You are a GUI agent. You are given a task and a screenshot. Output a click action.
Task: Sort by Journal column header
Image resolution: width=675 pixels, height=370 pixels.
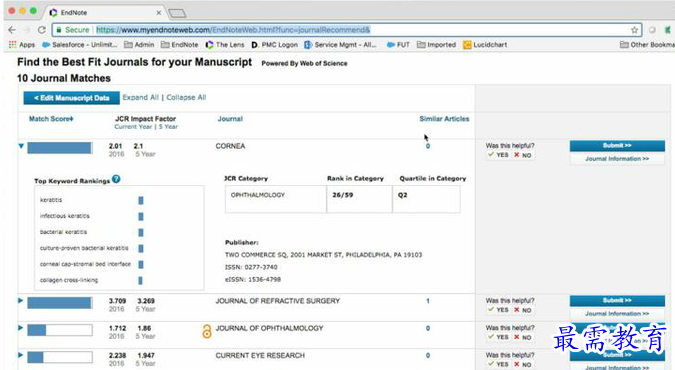click(x=230, y=119)
